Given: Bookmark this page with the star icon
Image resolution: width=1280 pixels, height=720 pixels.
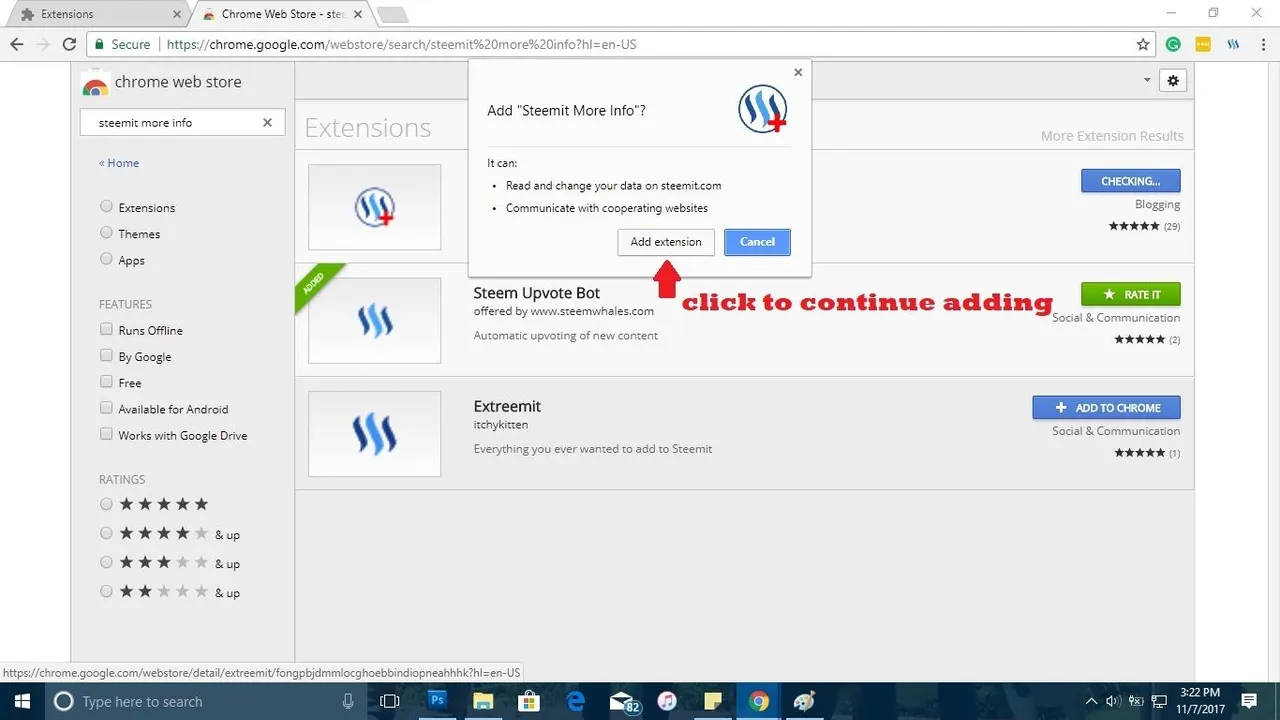Looking at the screenshot, I should click(1143, 44).
